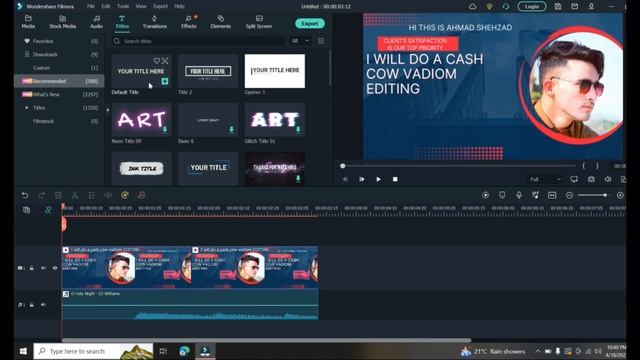Click the timeline zoom-in plus icon
Screen dimensions: 640x360
[620, 196]
